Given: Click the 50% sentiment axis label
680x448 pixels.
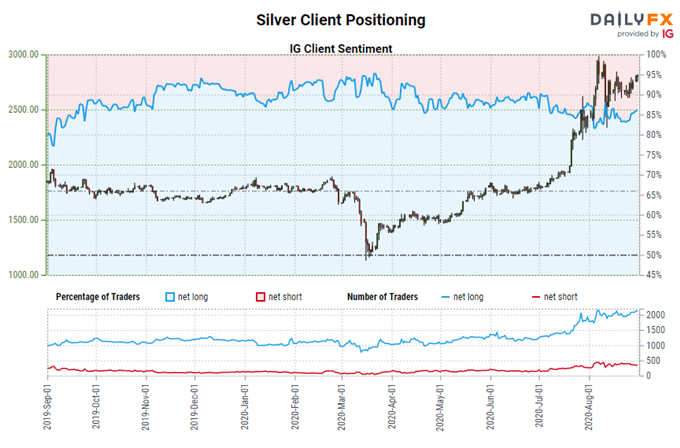Looking at the screenshot, I should coord(652,255).
